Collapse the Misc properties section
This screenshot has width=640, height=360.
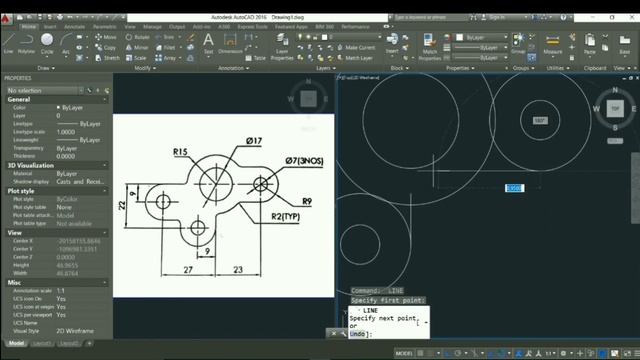104,282
